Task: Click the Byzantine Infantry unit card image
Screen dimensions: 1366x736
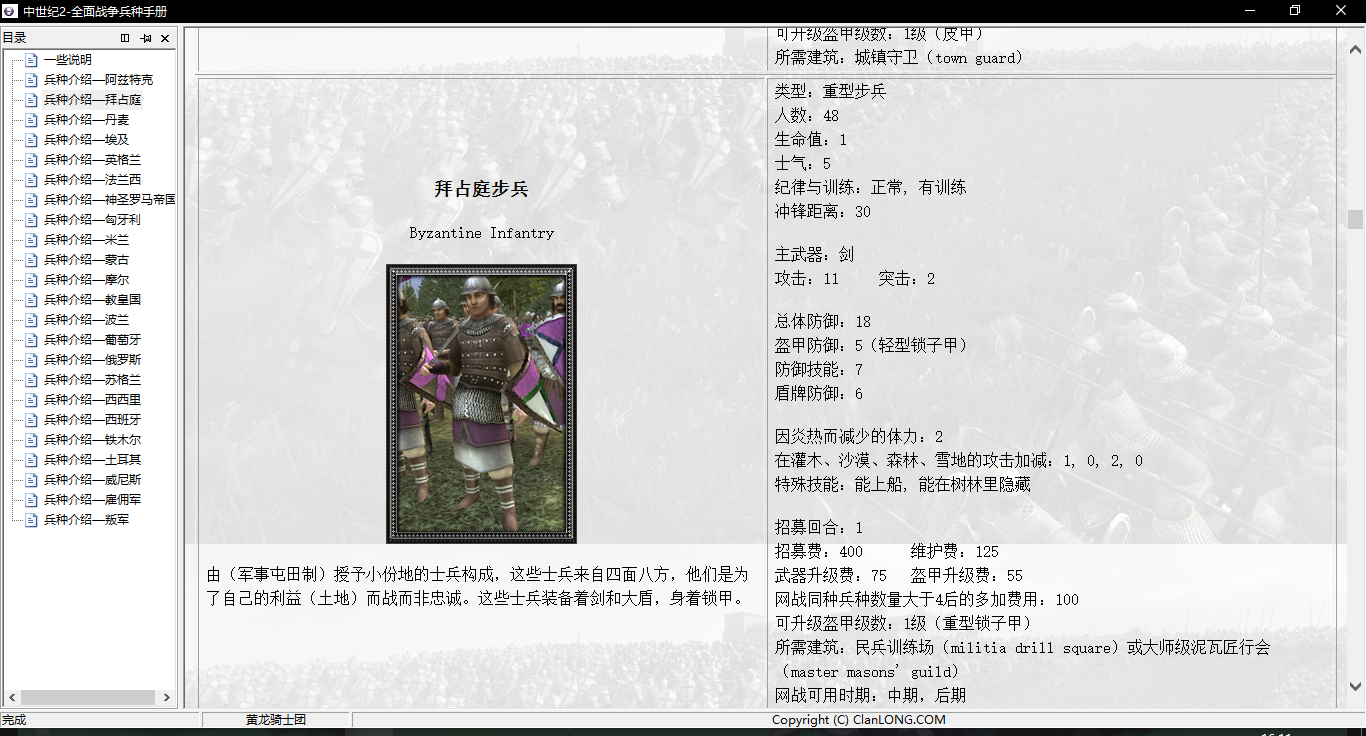Action: (482, 404)
